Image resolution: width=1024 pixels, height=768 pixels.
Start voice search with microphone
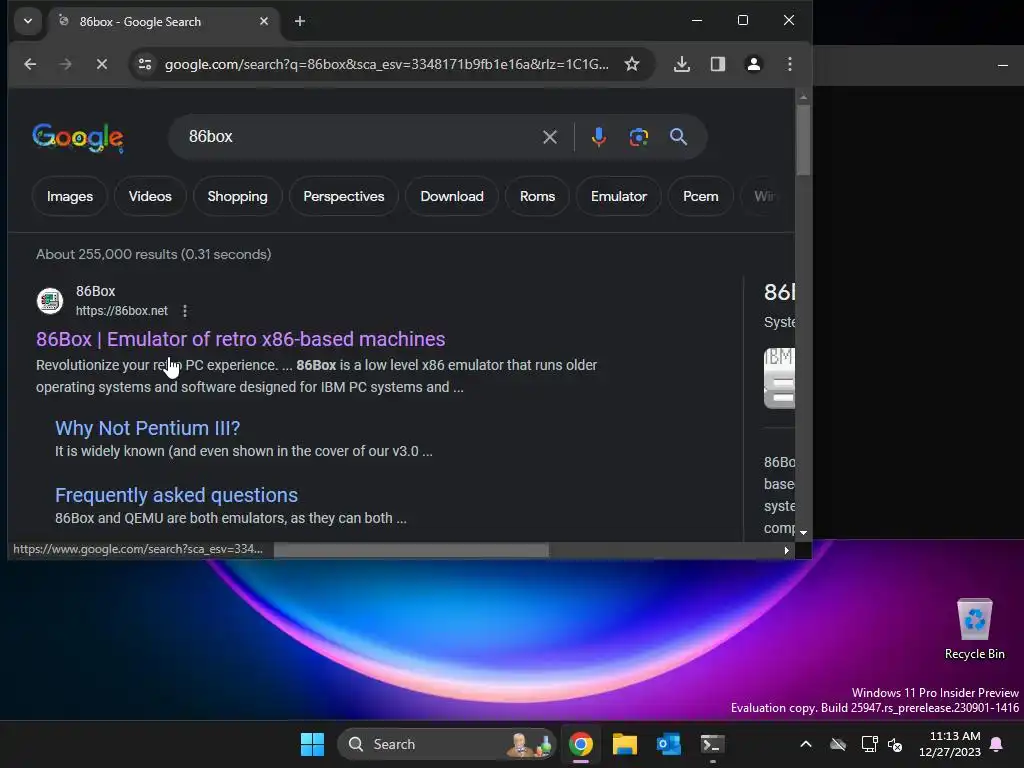coord(598,137)
